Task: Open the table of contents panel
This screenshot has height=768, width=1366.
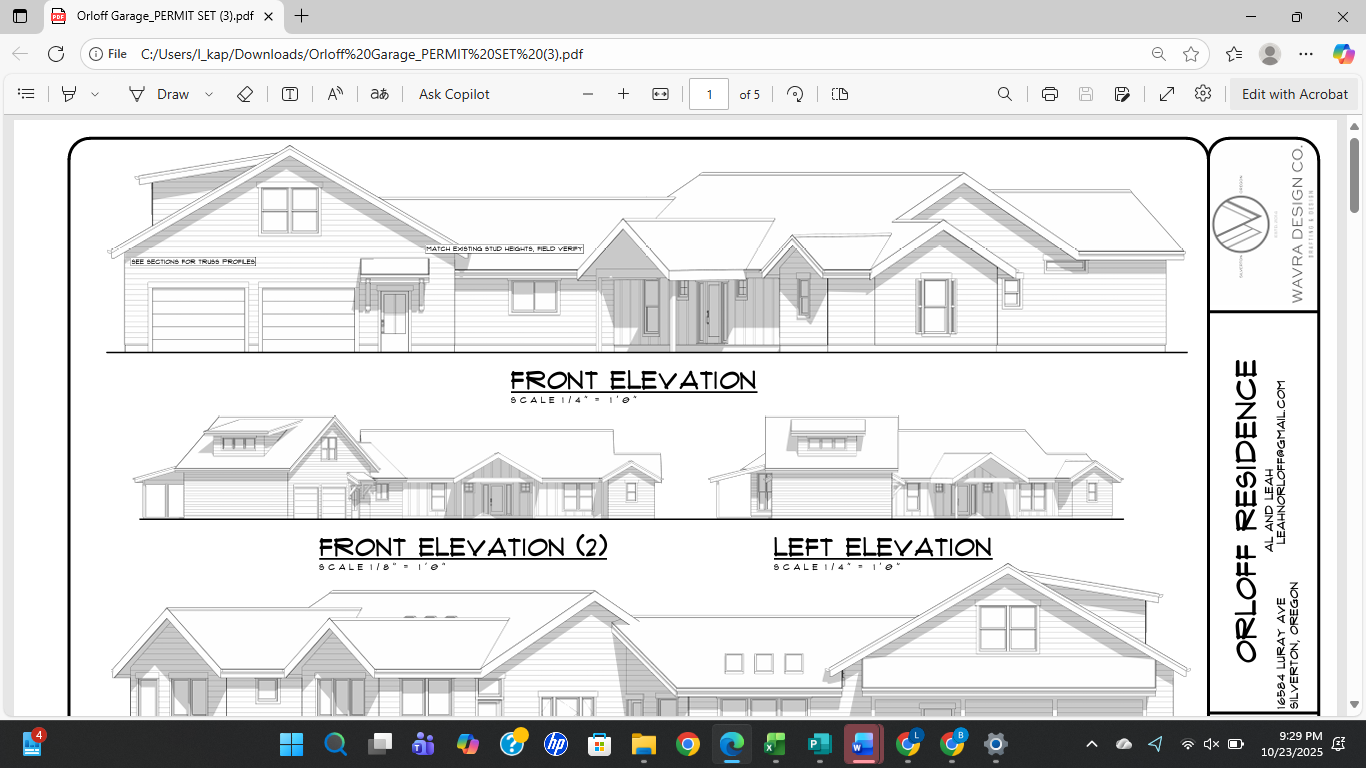Action: pyautogui.click(x=27, y=94)
